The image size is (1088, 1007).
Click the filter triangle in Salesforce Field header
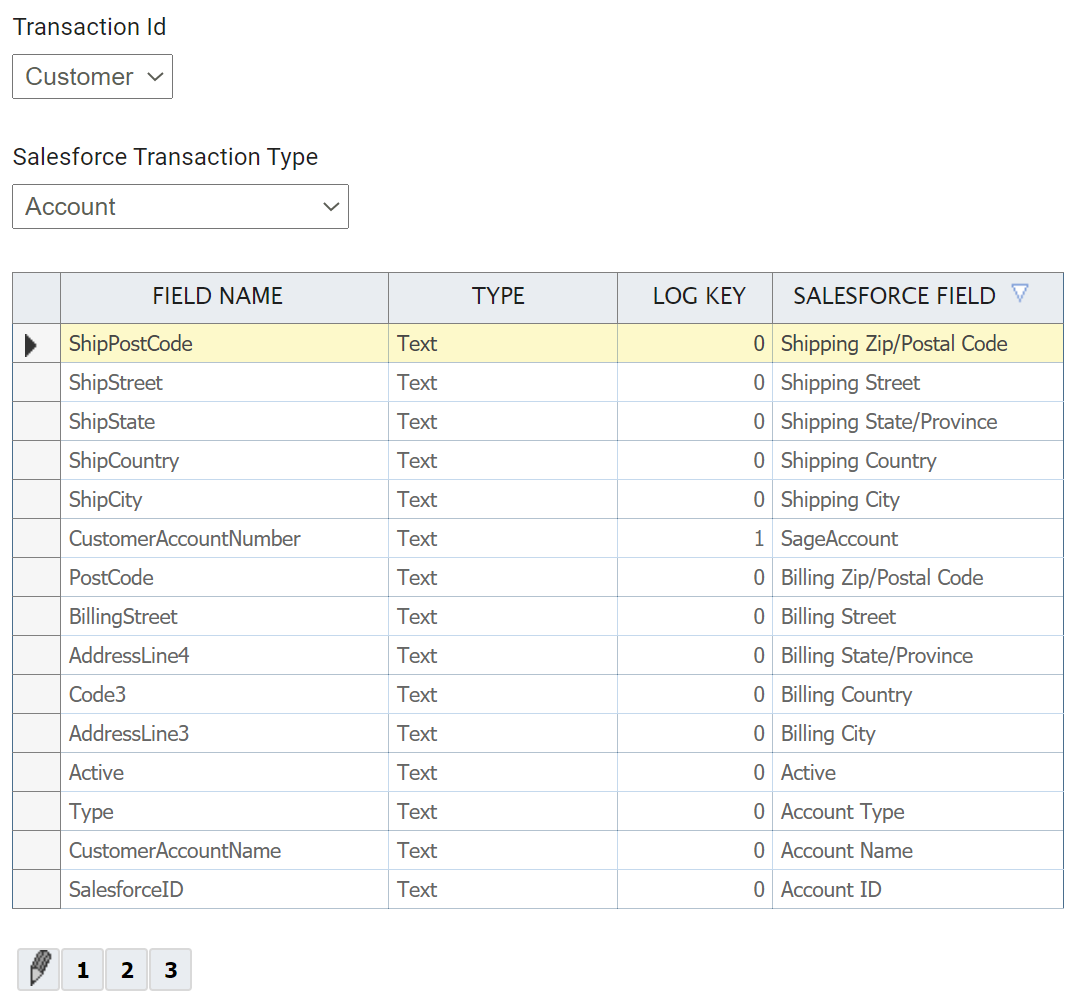(1019, 293)
